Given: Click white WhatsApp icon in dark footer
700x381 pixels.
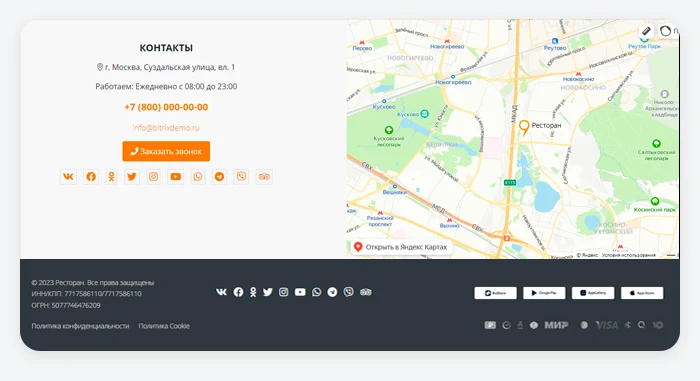Looking at the screenshot, I should [x=317, y=292].
